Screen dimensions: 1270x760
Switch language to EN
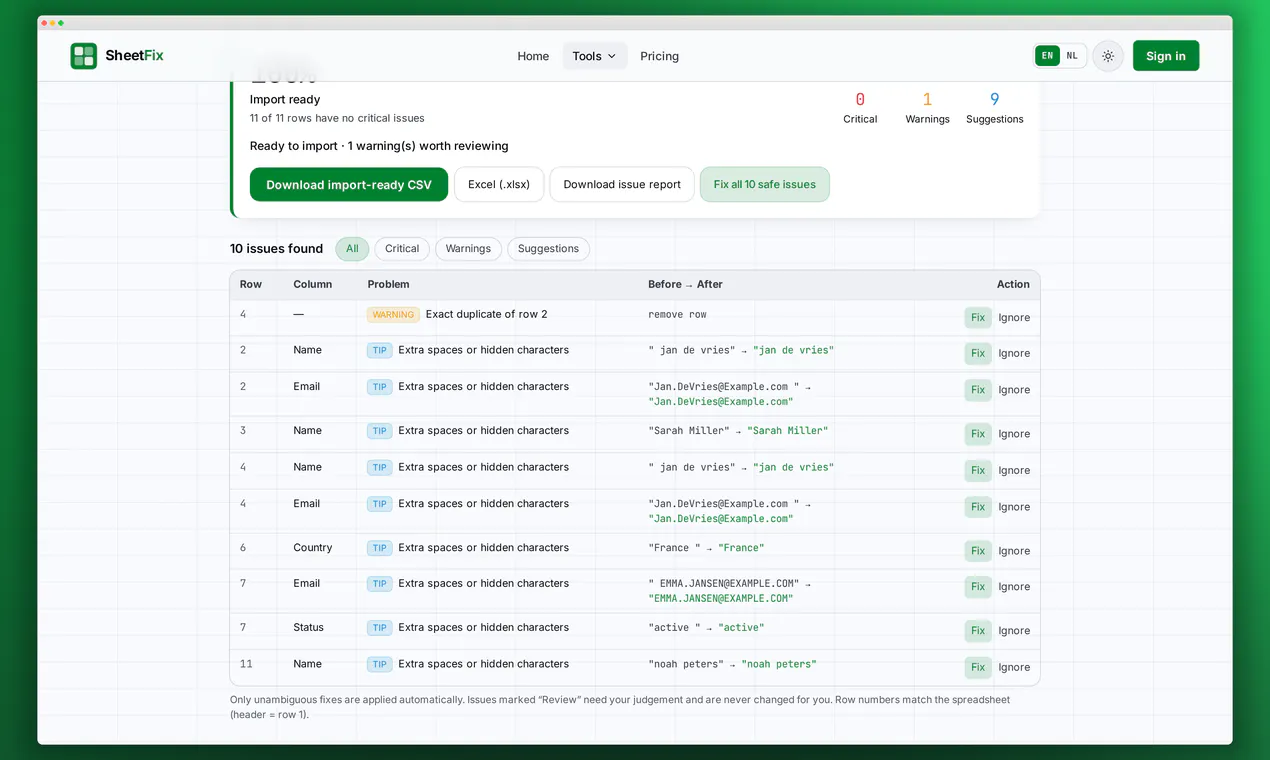1047,56
